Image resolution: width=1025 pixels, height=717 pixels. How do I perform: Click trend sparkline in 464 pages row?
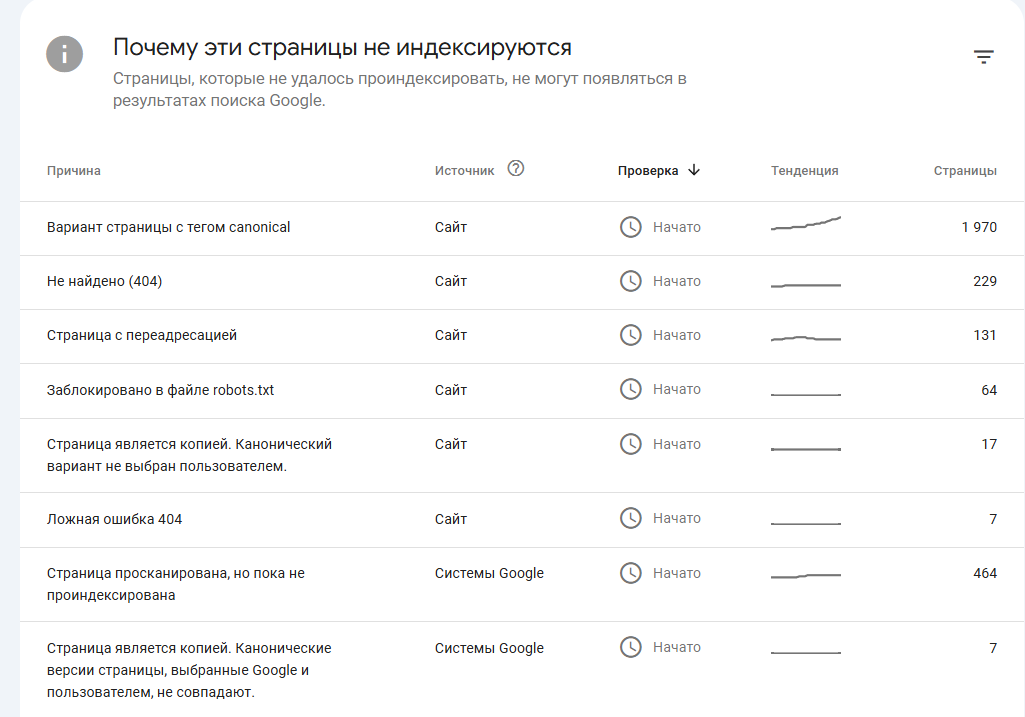(806, 576)
